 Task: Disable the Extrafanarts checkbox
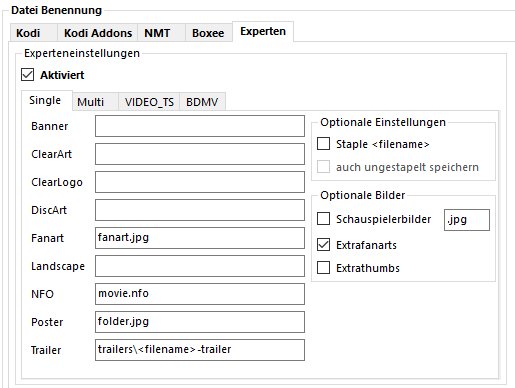pos(323,245)
